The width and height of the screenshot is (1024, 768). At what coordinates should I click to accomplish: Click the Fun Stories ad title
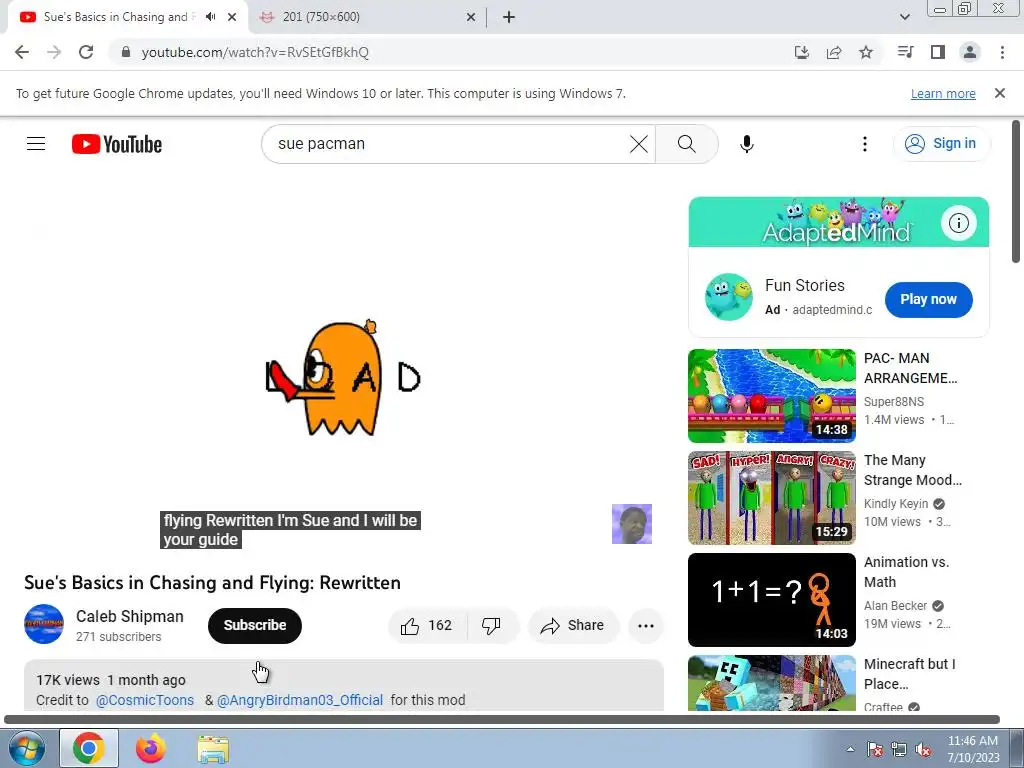(805, 285)
